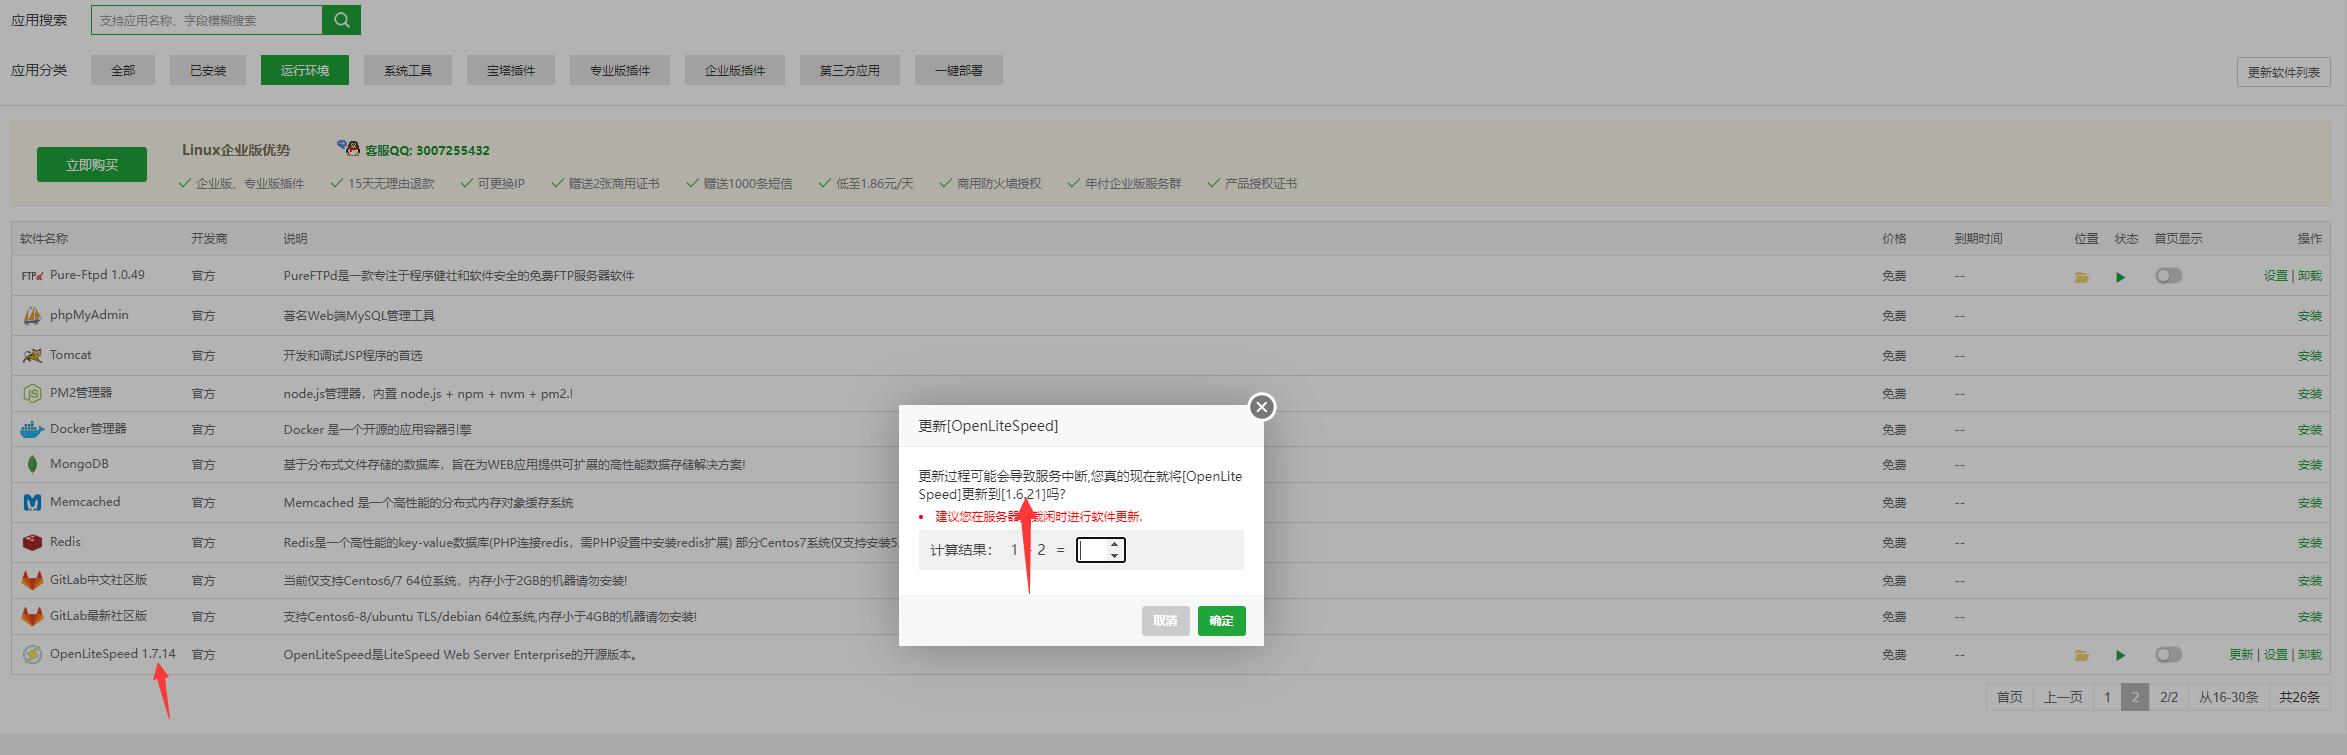Open the Pure-Ftpd folder location icon
Image resolution: width=2347 pixels, height=755 pixels.
[x=2082, y=277]
